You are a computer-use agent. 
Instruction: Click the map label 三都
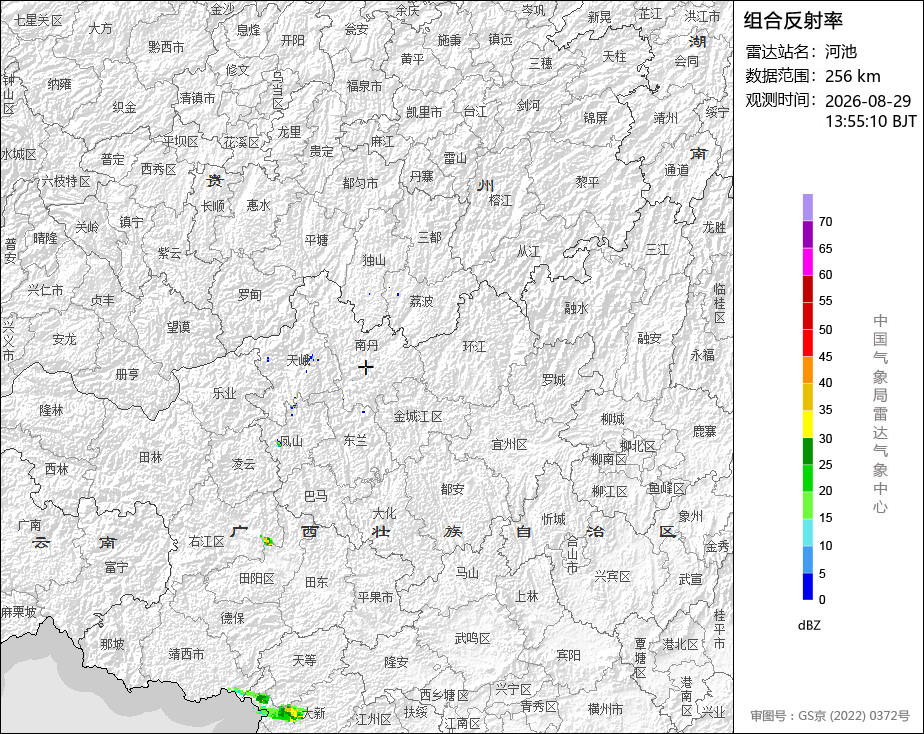(x=430, y=237)
